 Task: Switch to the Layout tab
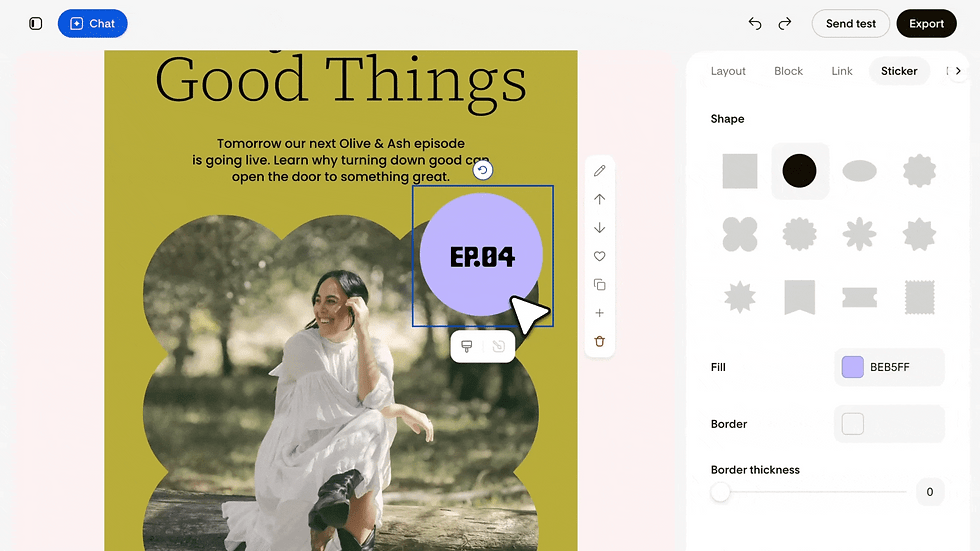click(728, 71)
